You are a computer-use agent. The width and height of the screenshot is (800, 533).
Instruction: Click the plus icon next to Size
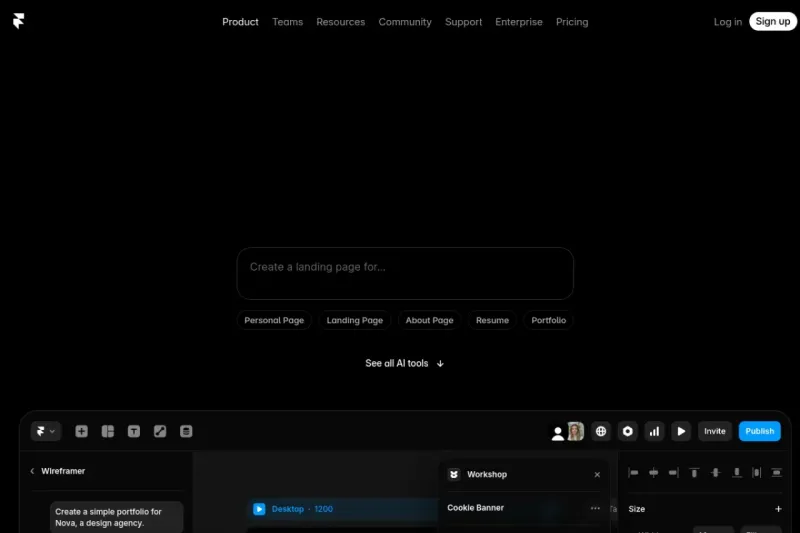point(778,509)
